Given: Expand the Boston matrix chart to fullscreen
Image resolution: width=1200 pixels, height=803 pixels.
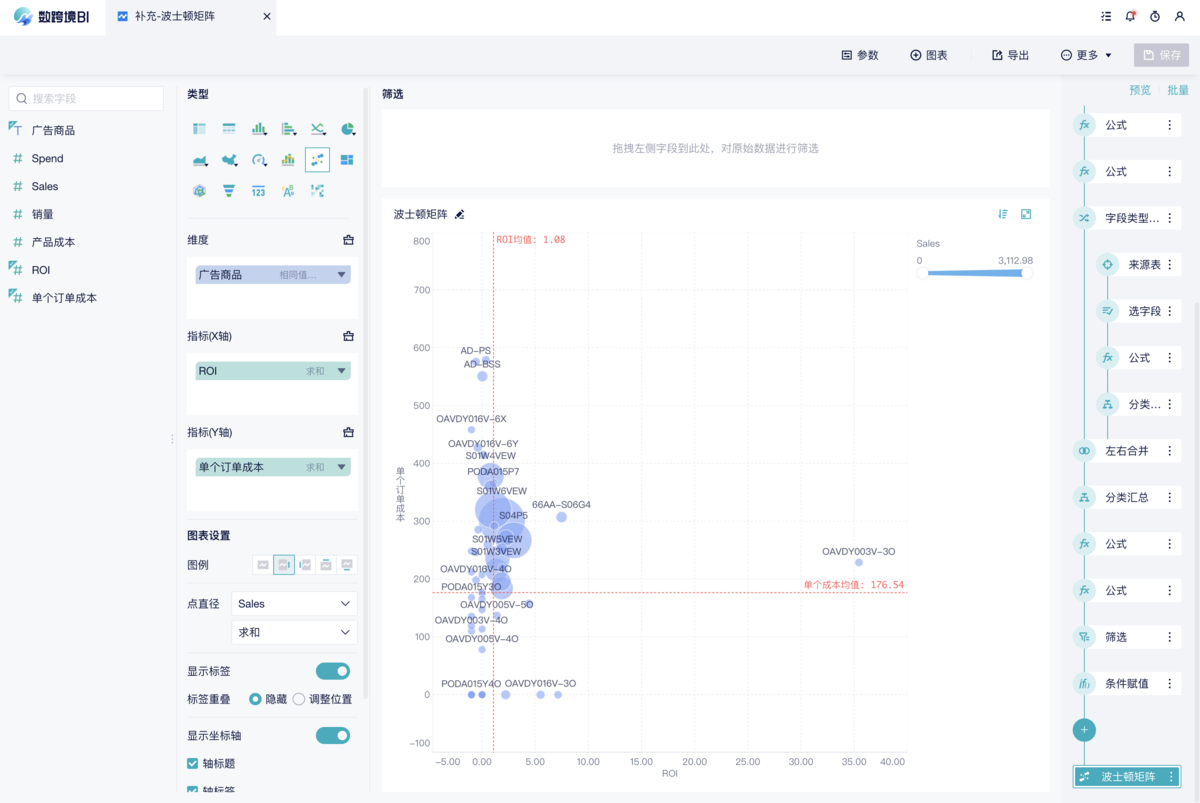Looking at the screenshot, I should (x=1026, y=214).
